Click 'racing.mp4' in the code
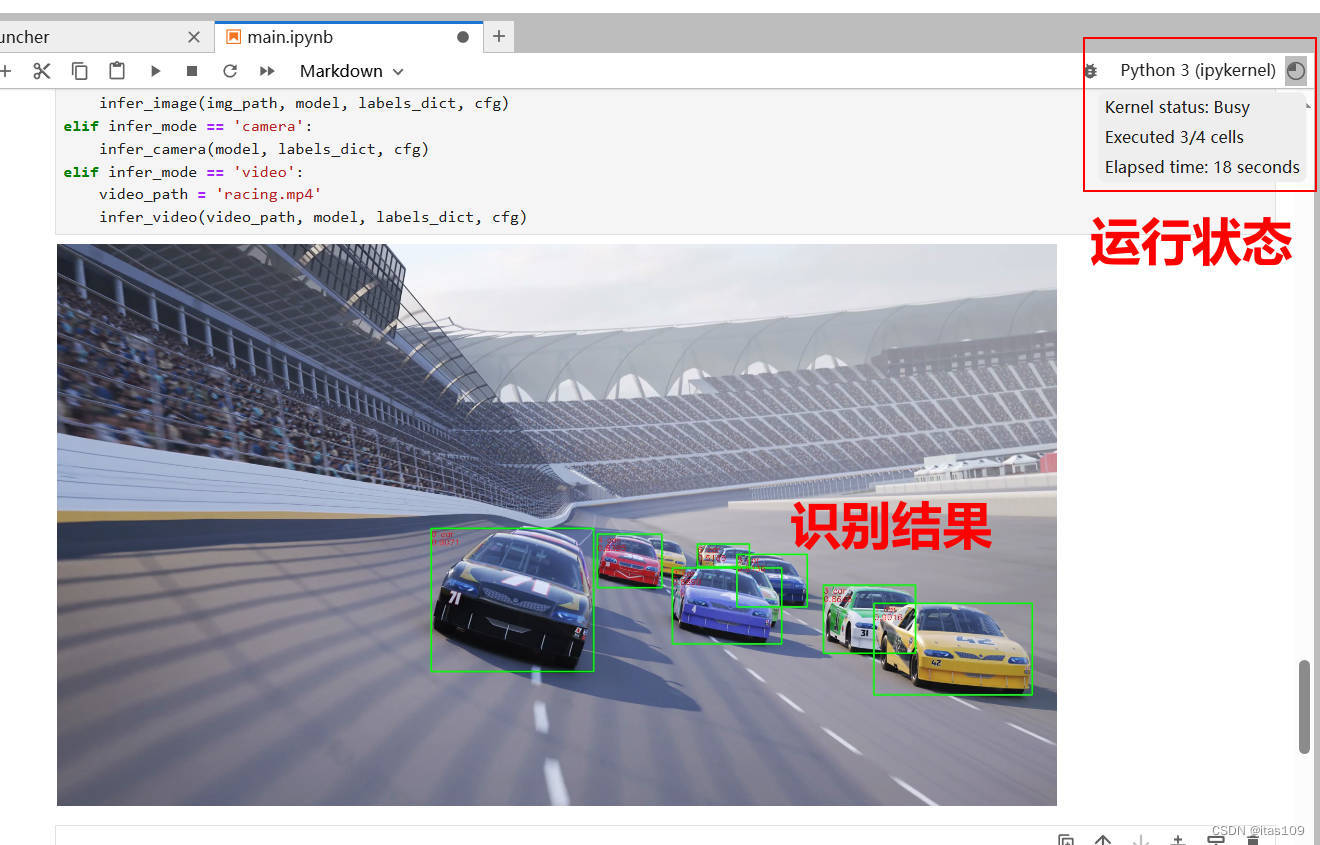 268,194
